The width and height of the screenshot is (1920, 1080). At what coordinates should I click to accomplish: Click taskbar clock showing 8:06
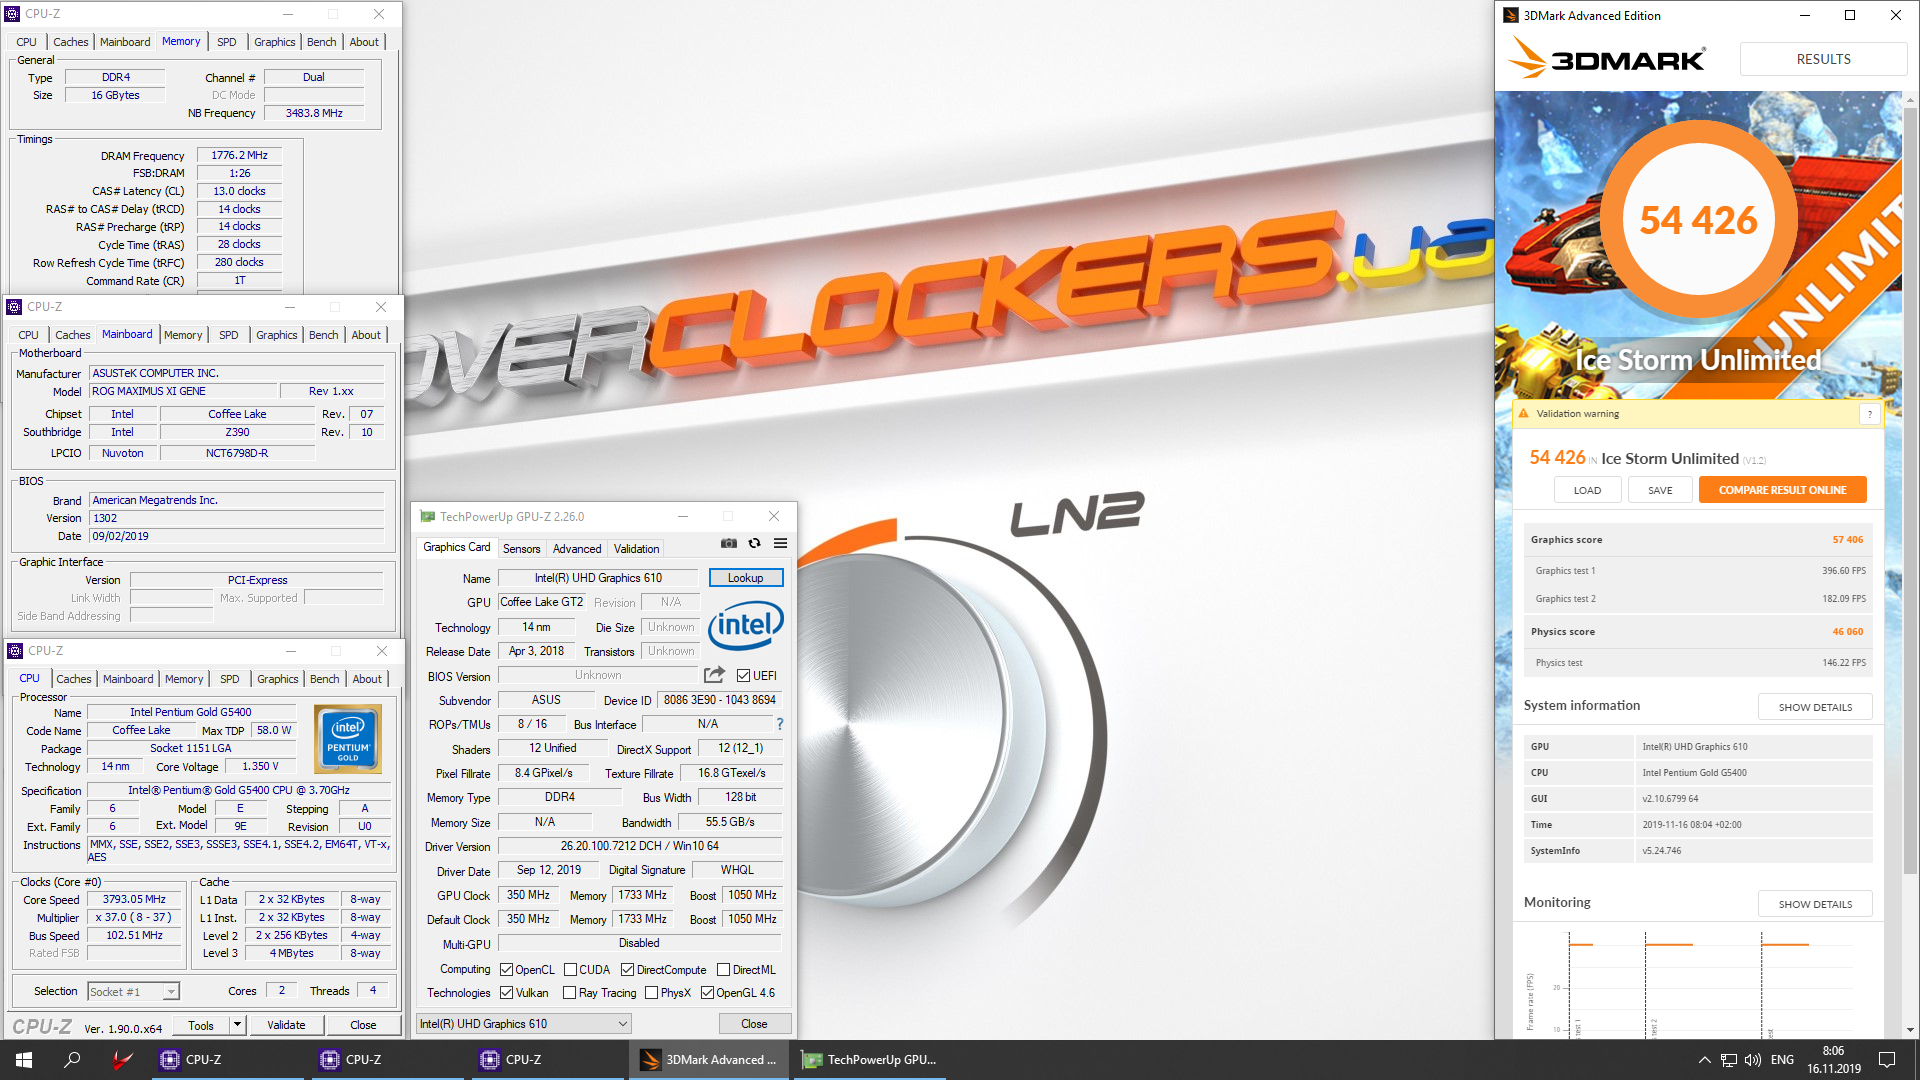pyautogui.click(x=1833, y=1060)
